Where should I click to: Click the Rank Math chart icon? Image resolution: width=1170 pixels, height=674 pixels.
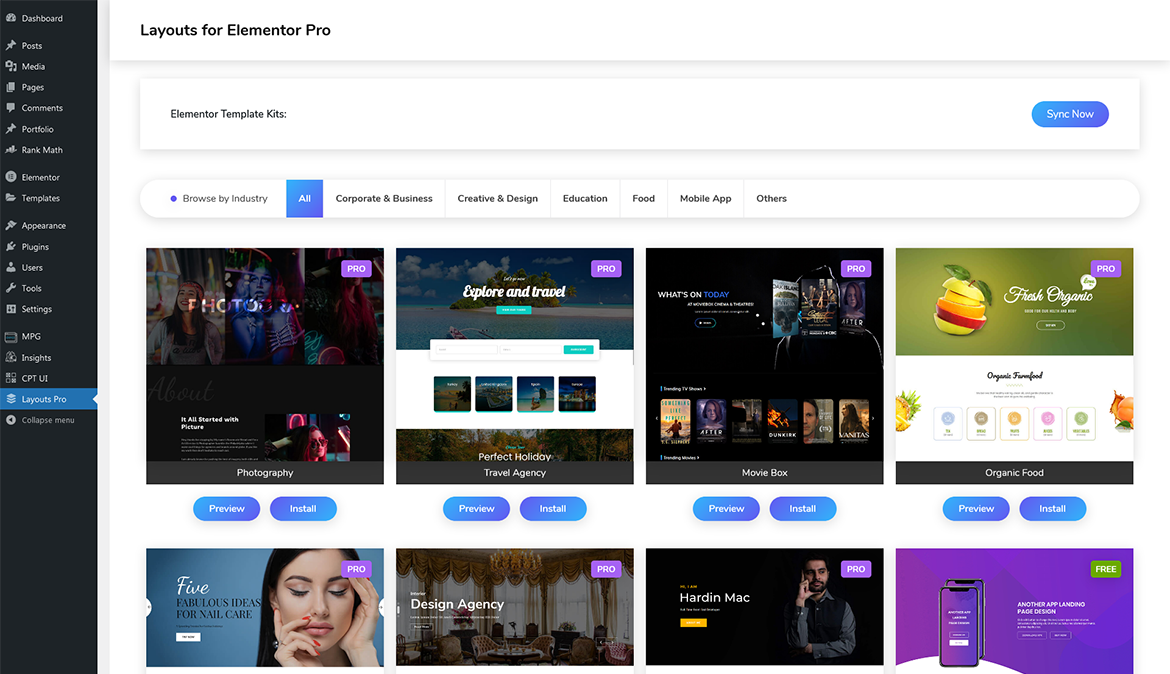[x=10, y=150]
